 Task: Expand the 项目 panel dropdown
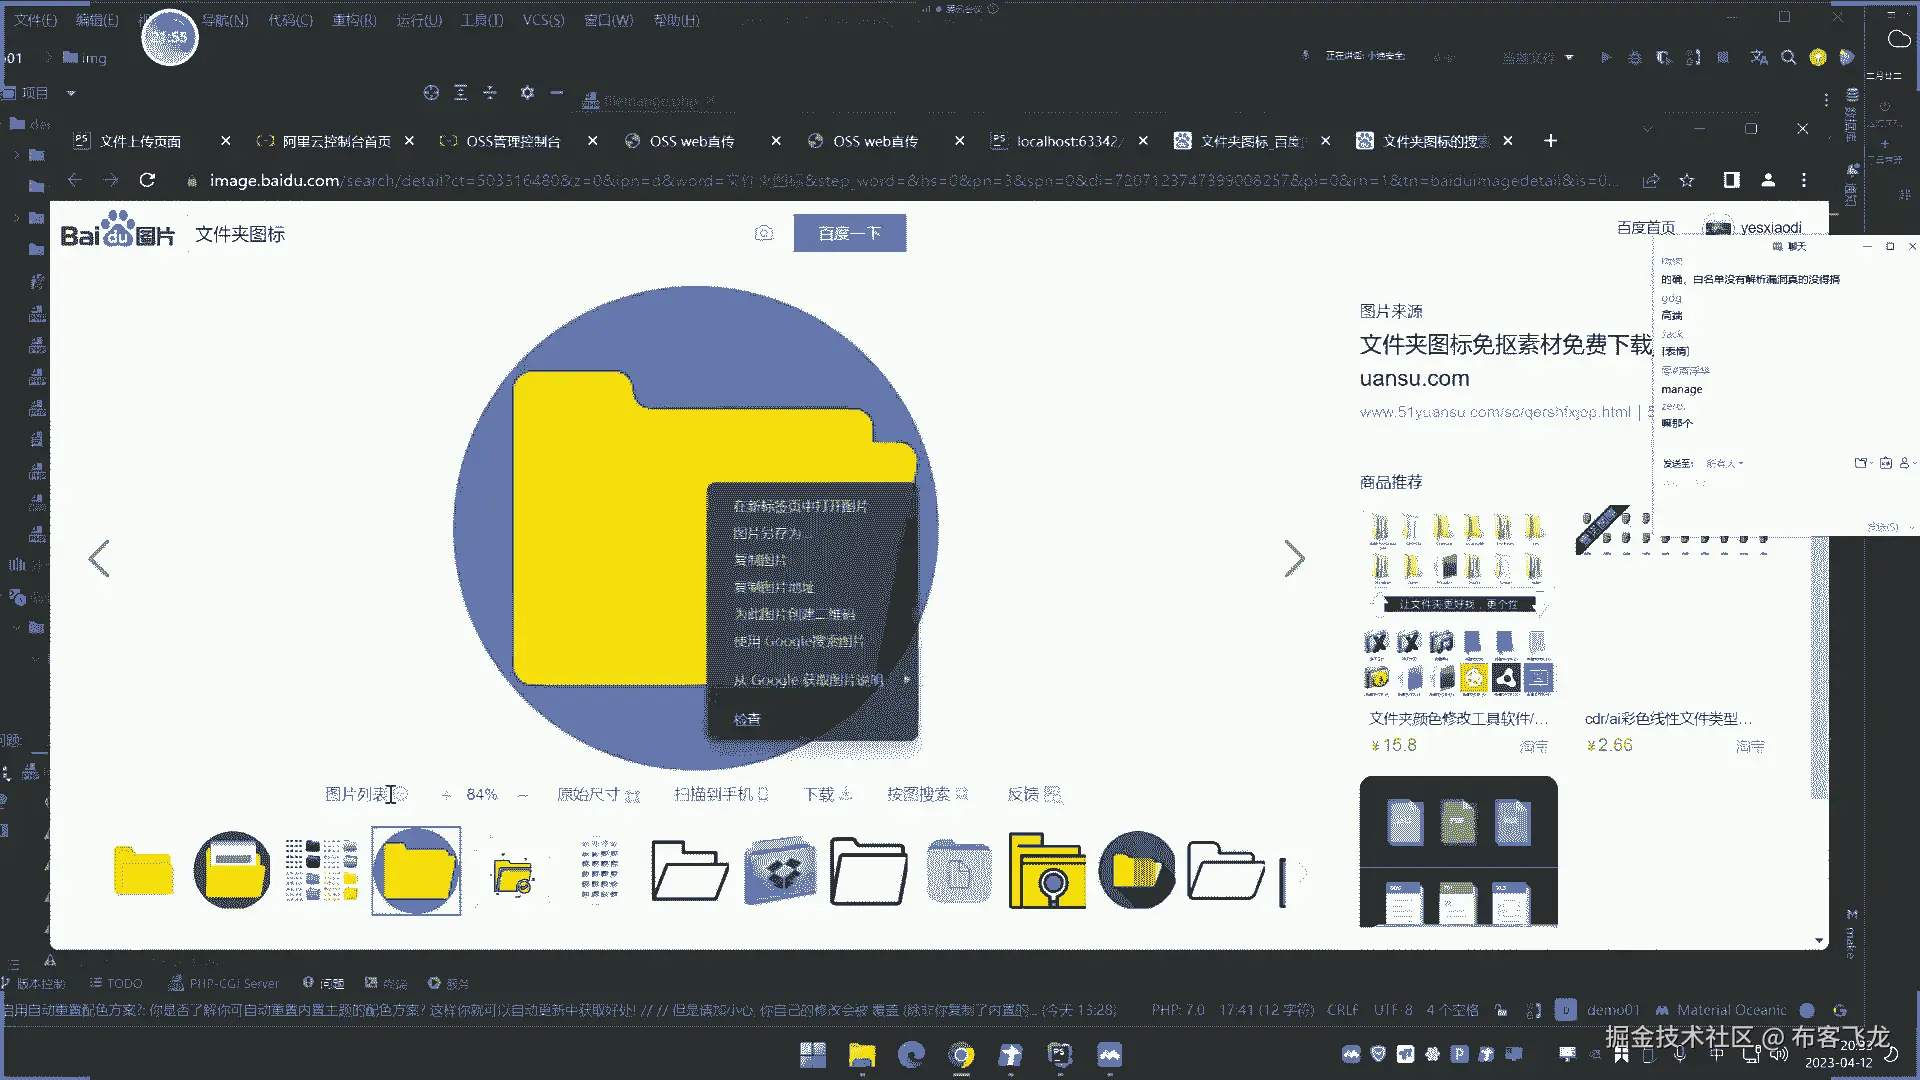pos(71,93)
